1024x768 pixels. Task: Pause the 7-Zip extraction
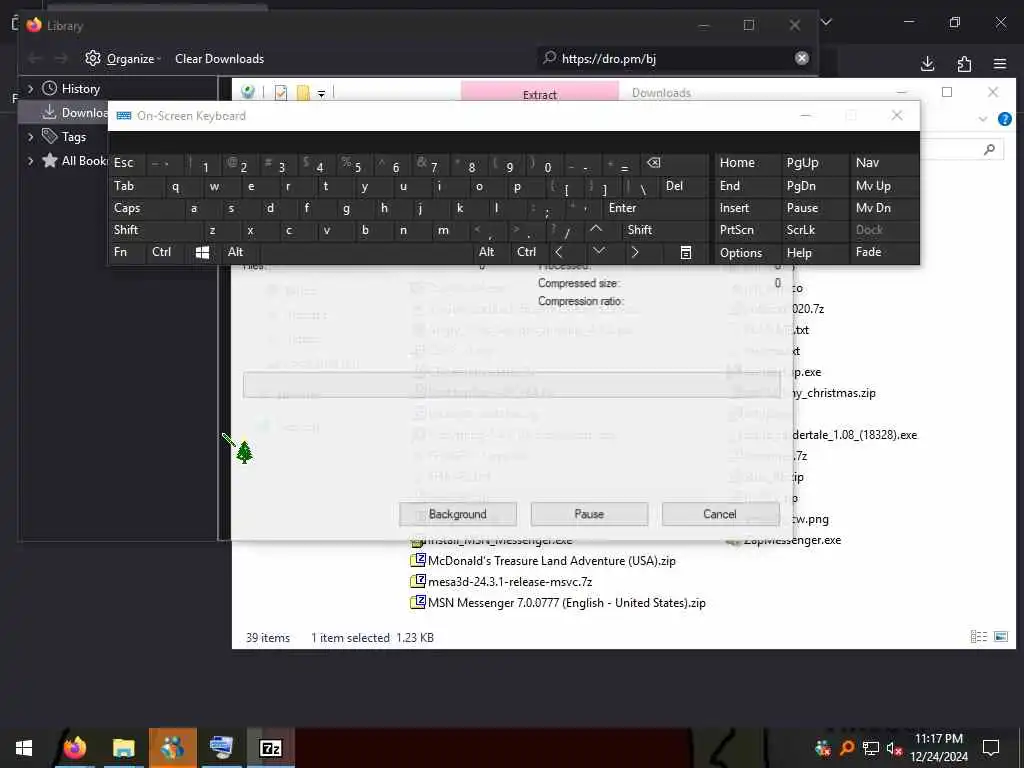(589, 515)
